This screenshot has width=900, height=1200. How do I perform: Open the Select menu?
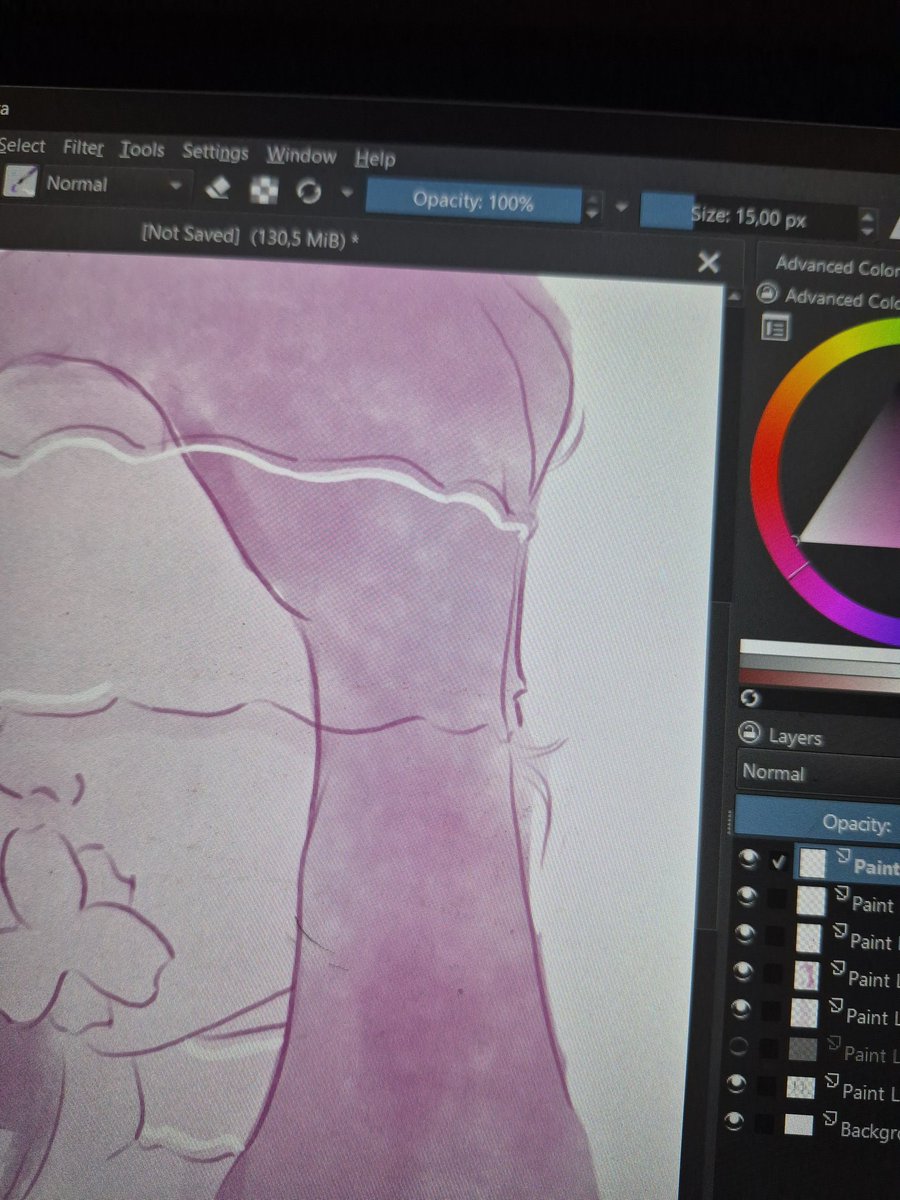coord(22,146)
